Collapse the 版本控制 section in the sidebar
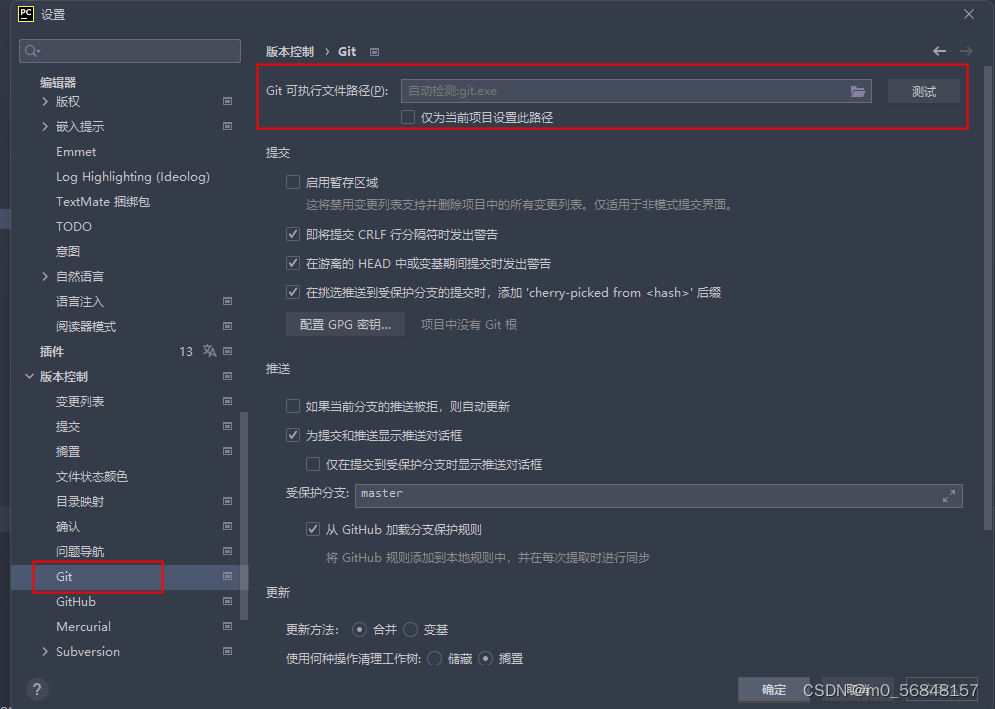995x709 pixels. coord(30,376)
